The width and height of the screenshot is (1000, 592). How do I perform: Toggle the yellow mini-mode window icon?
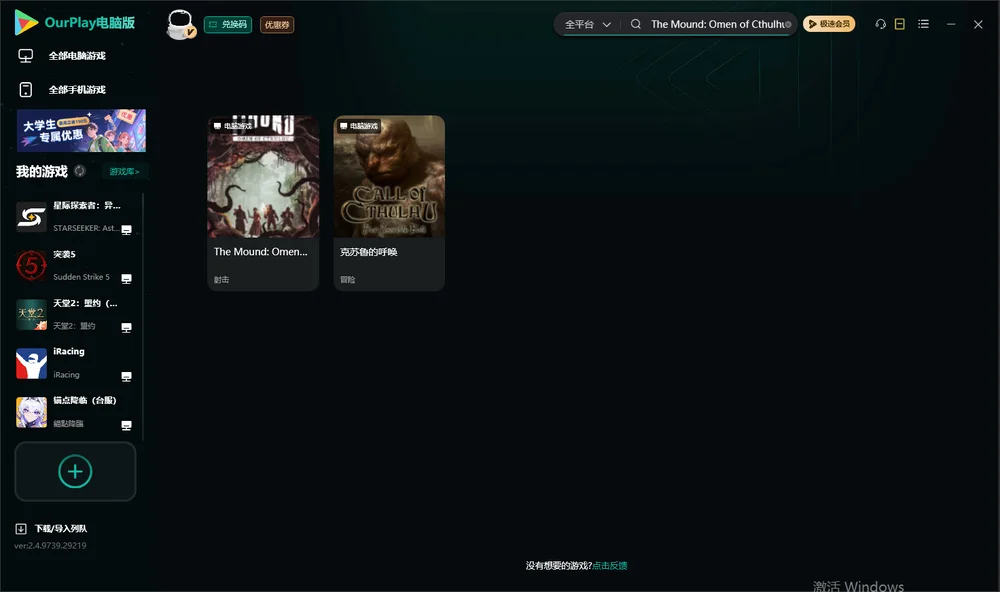coord(900,24)
